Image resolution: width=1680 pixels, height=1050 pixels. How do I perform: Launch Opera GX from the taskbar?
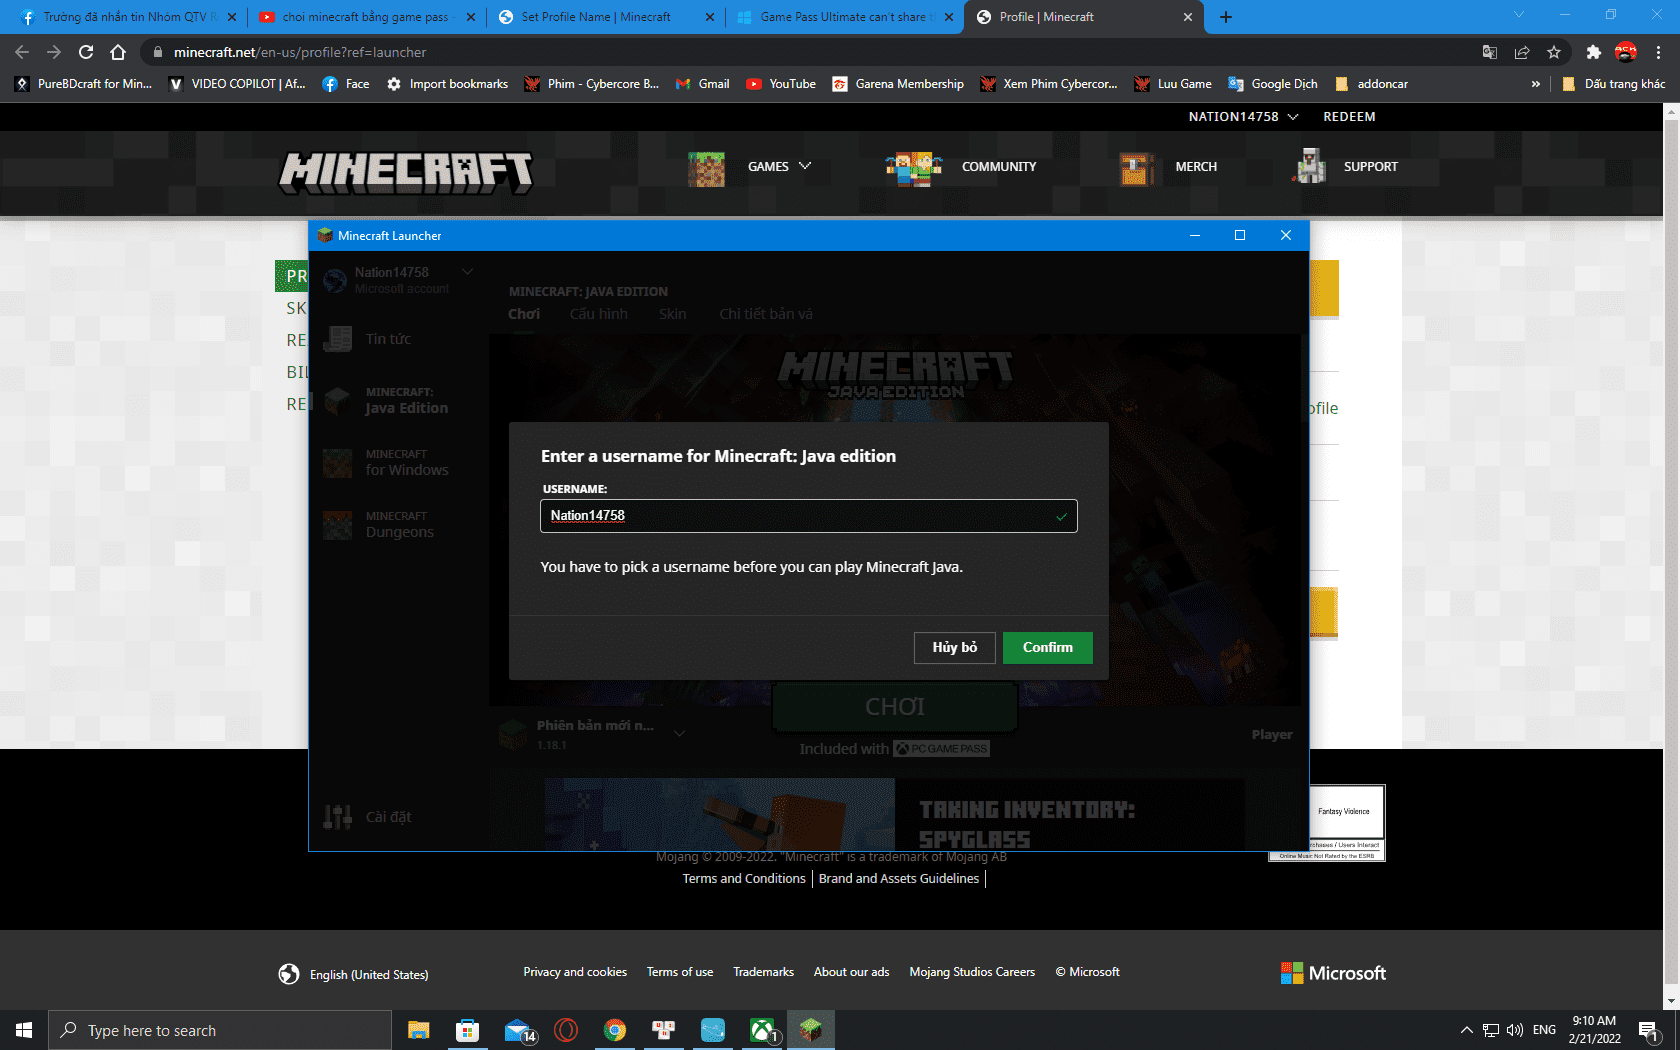click(x=566, y=1030)
